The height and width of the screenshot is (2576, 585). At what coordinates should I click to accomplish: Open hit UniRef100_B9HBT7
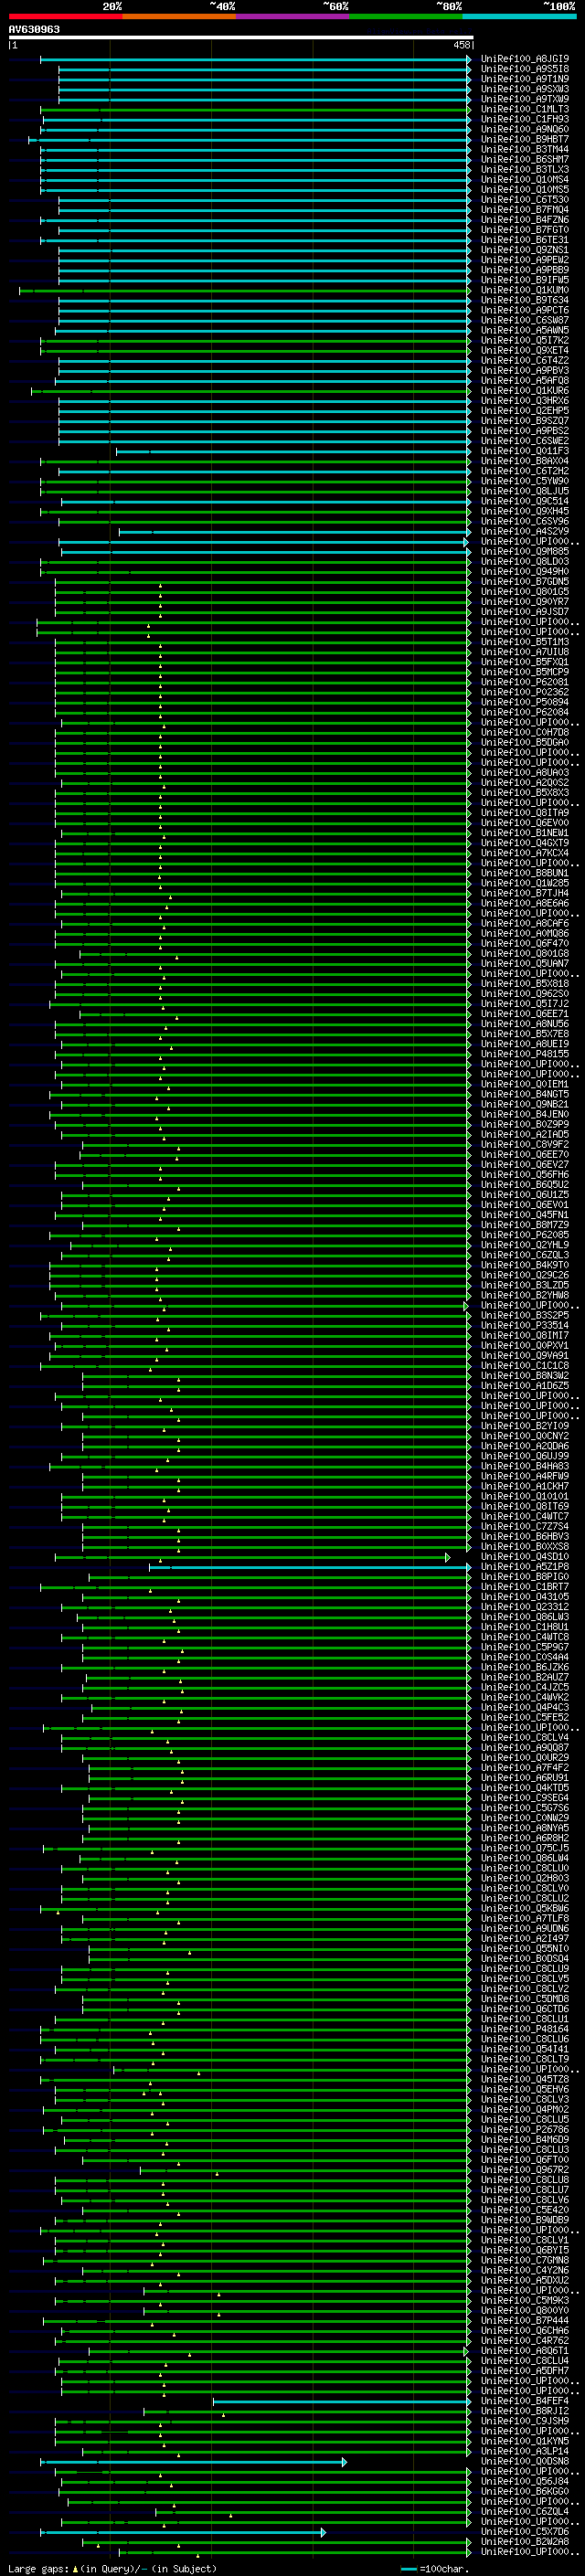point(525,139)
